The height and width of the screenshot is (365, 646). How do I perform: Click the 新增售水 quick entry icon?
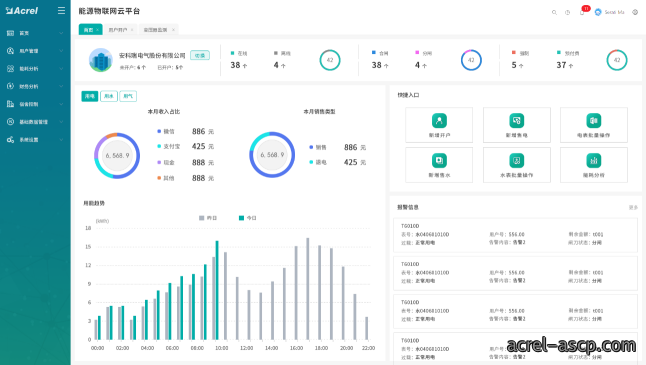pos(439,161)
